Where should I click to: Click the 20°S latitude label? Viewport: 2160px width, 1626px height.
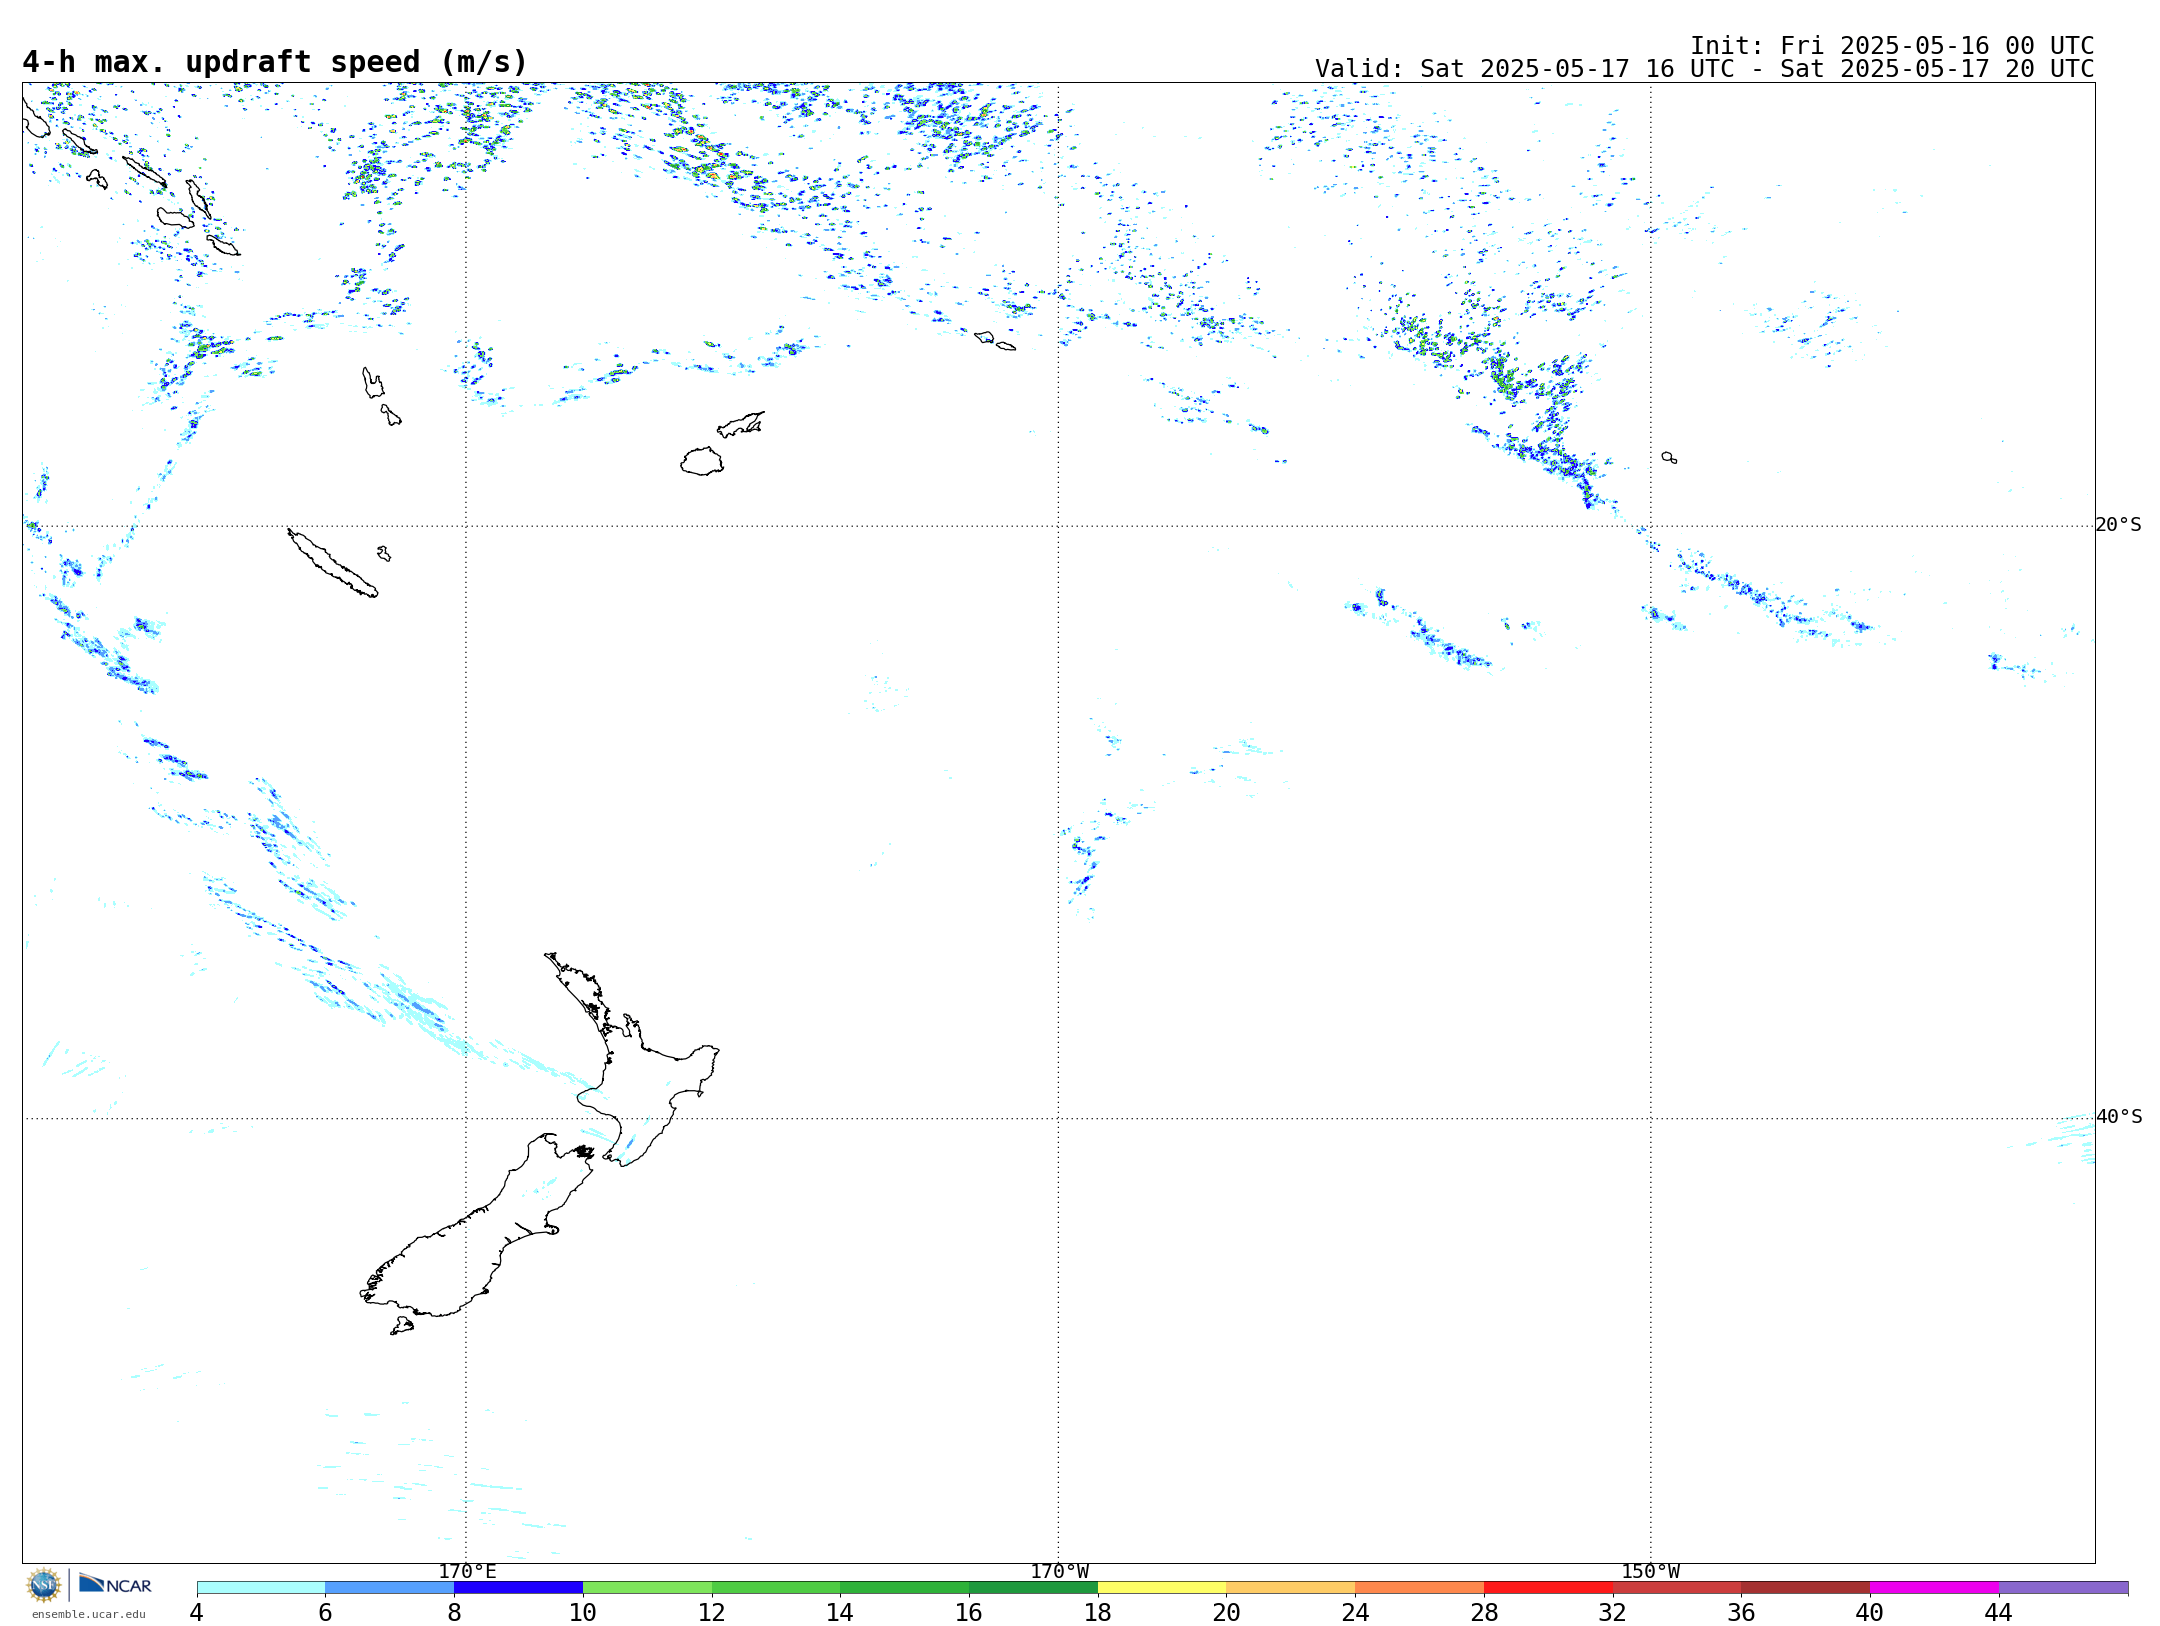click(x=2118, y=525)
